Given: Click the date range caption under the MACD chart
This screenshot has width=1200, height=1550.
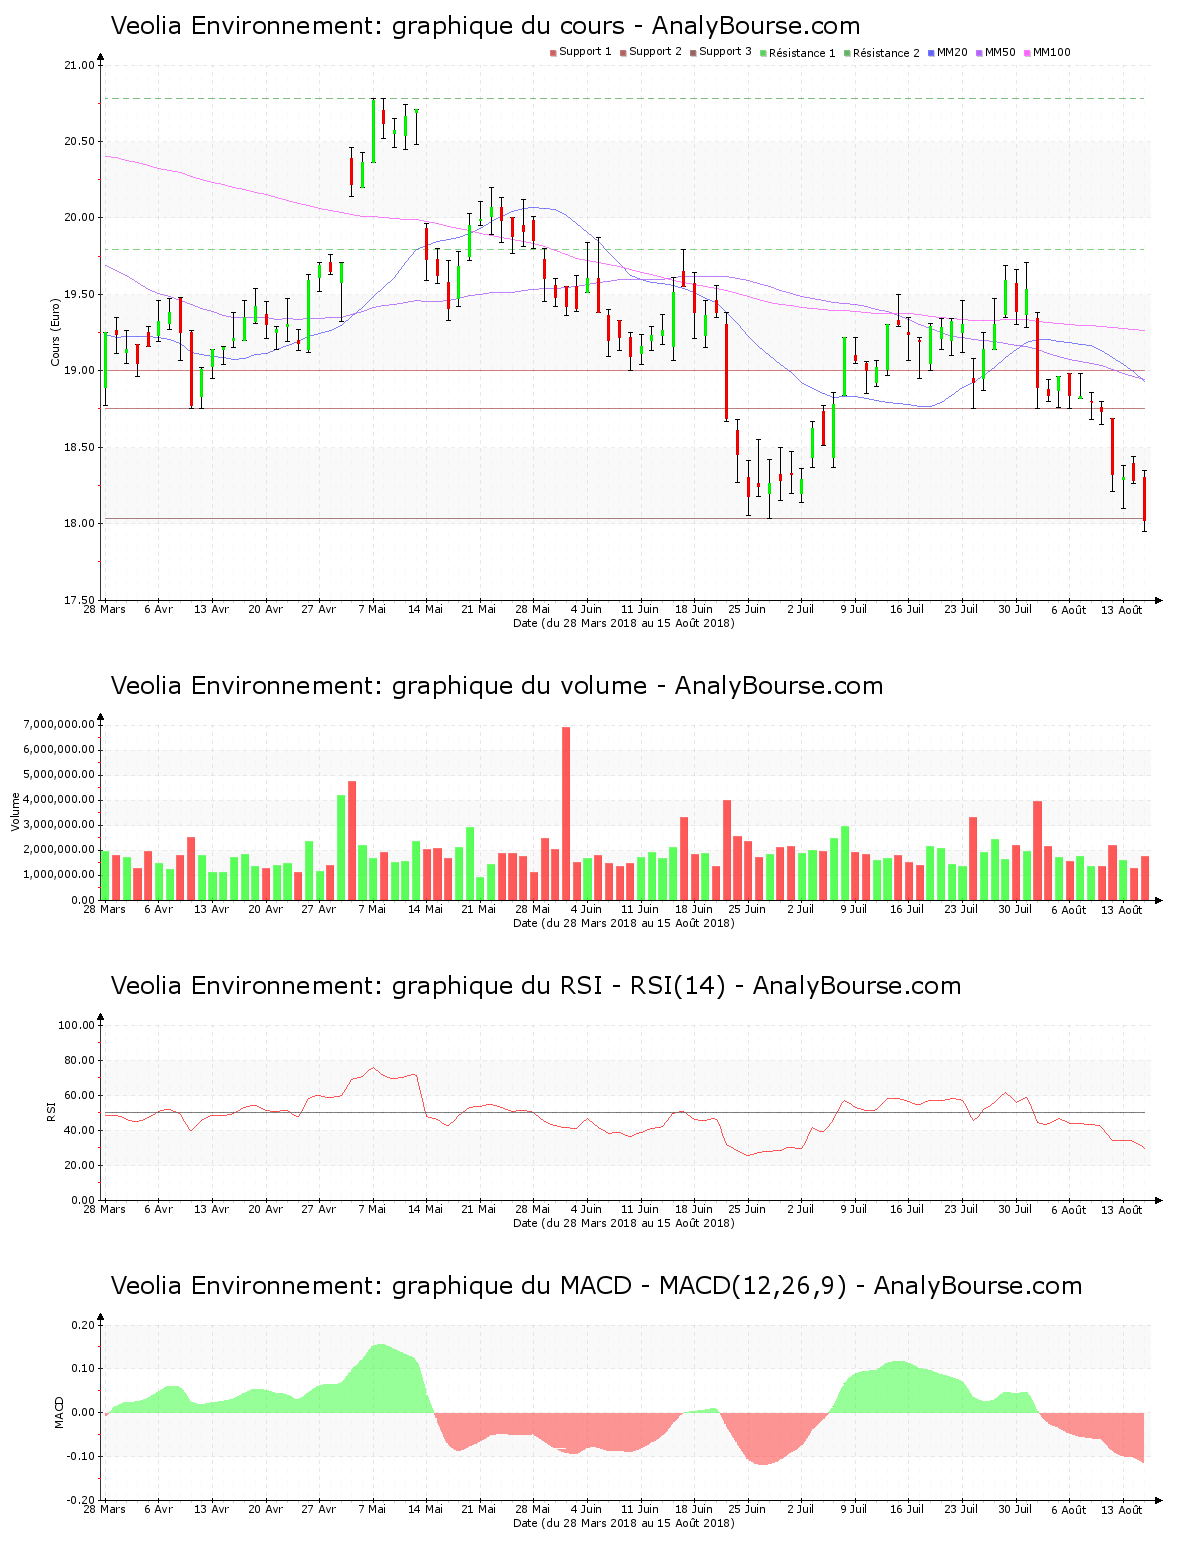Looking at the screenshot, I should 624,1523.
